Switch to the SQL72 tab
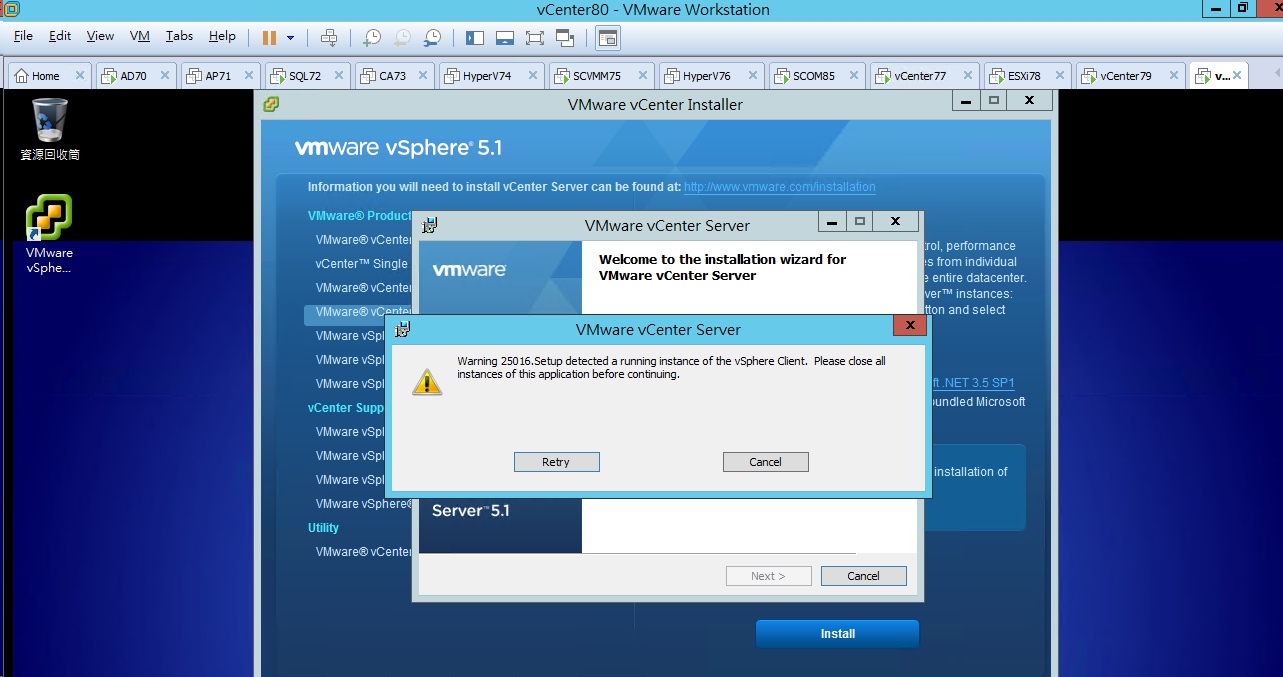 305,76
